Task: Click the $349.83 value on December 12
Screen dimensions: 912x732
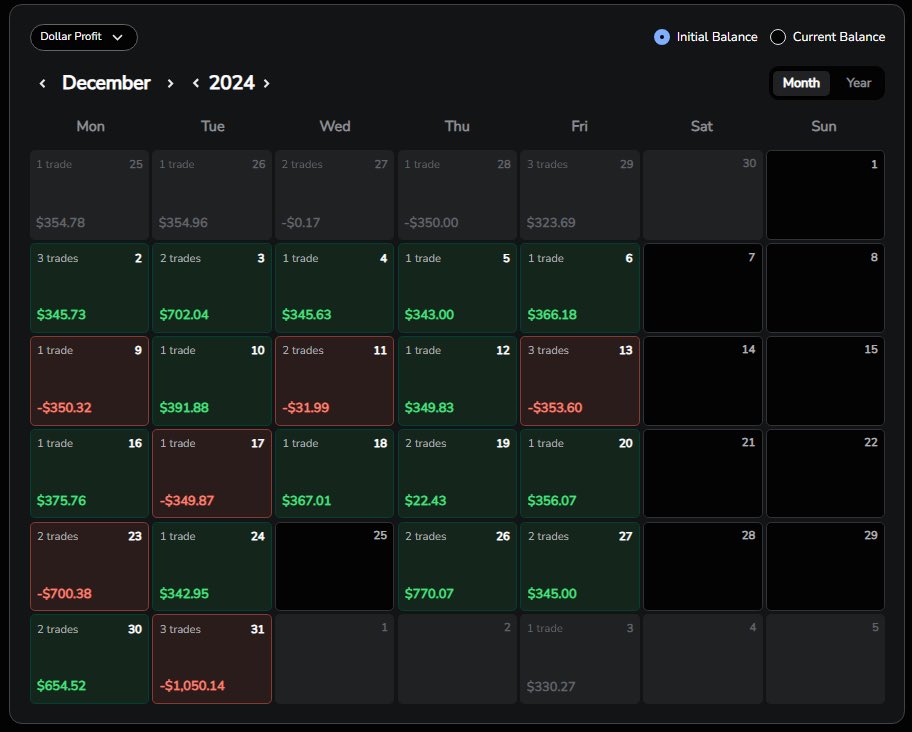Action: pos(429,408)
